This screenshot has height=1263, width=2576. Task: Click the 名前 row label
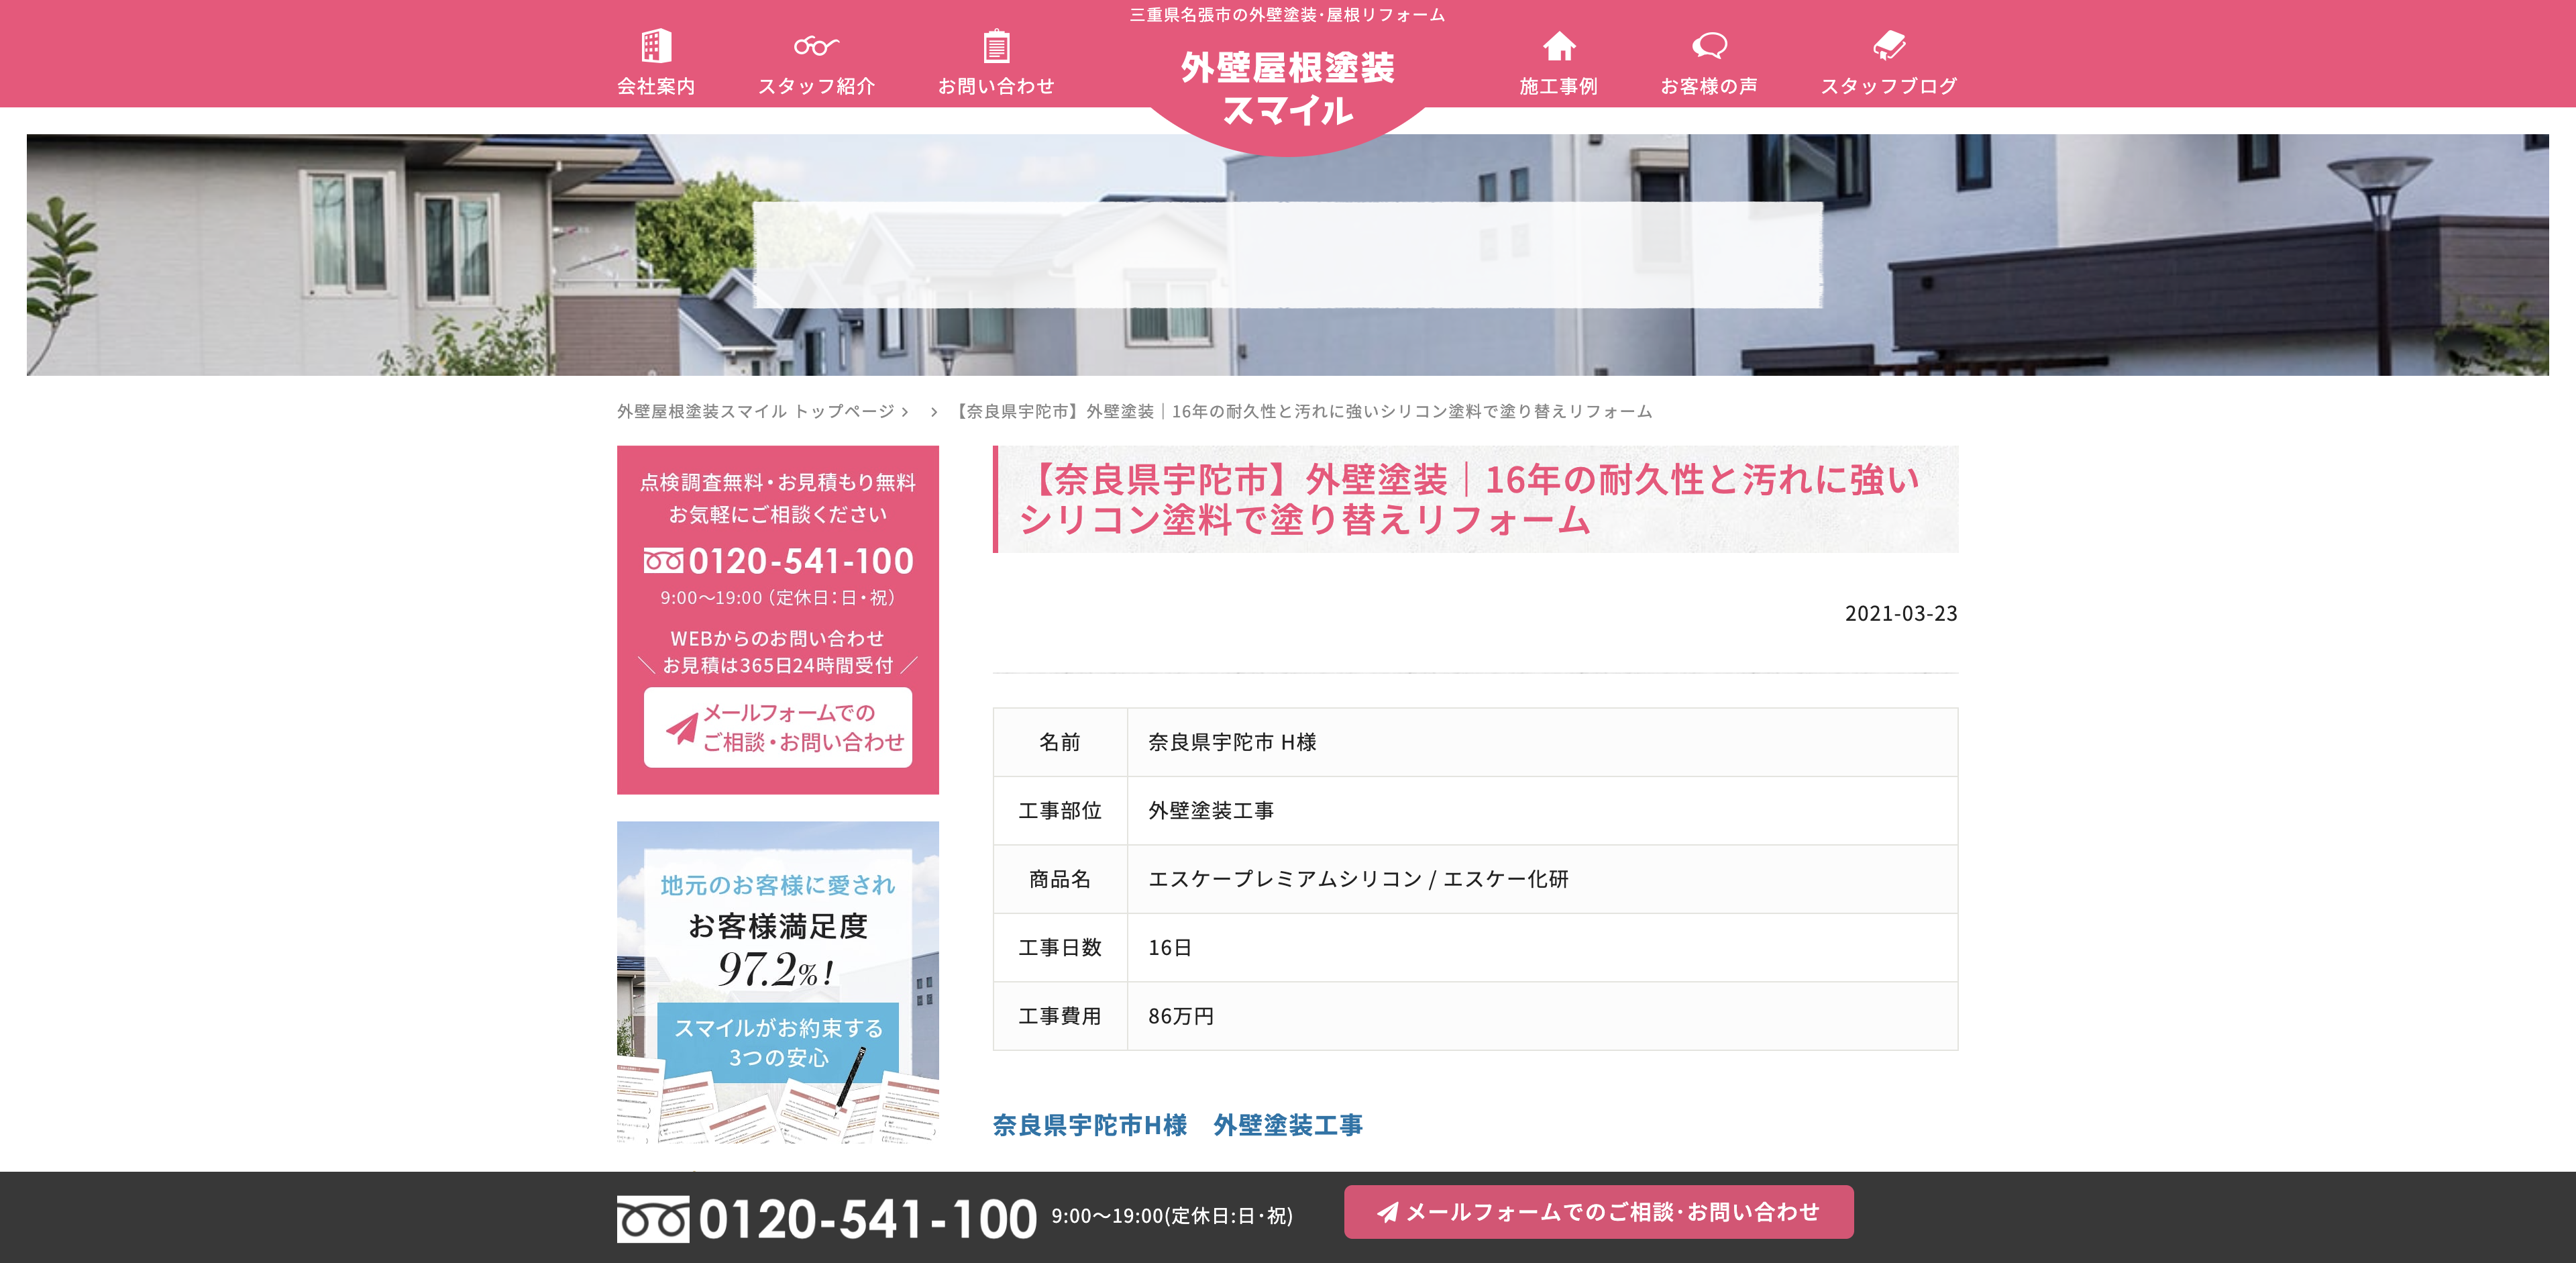1060,742
